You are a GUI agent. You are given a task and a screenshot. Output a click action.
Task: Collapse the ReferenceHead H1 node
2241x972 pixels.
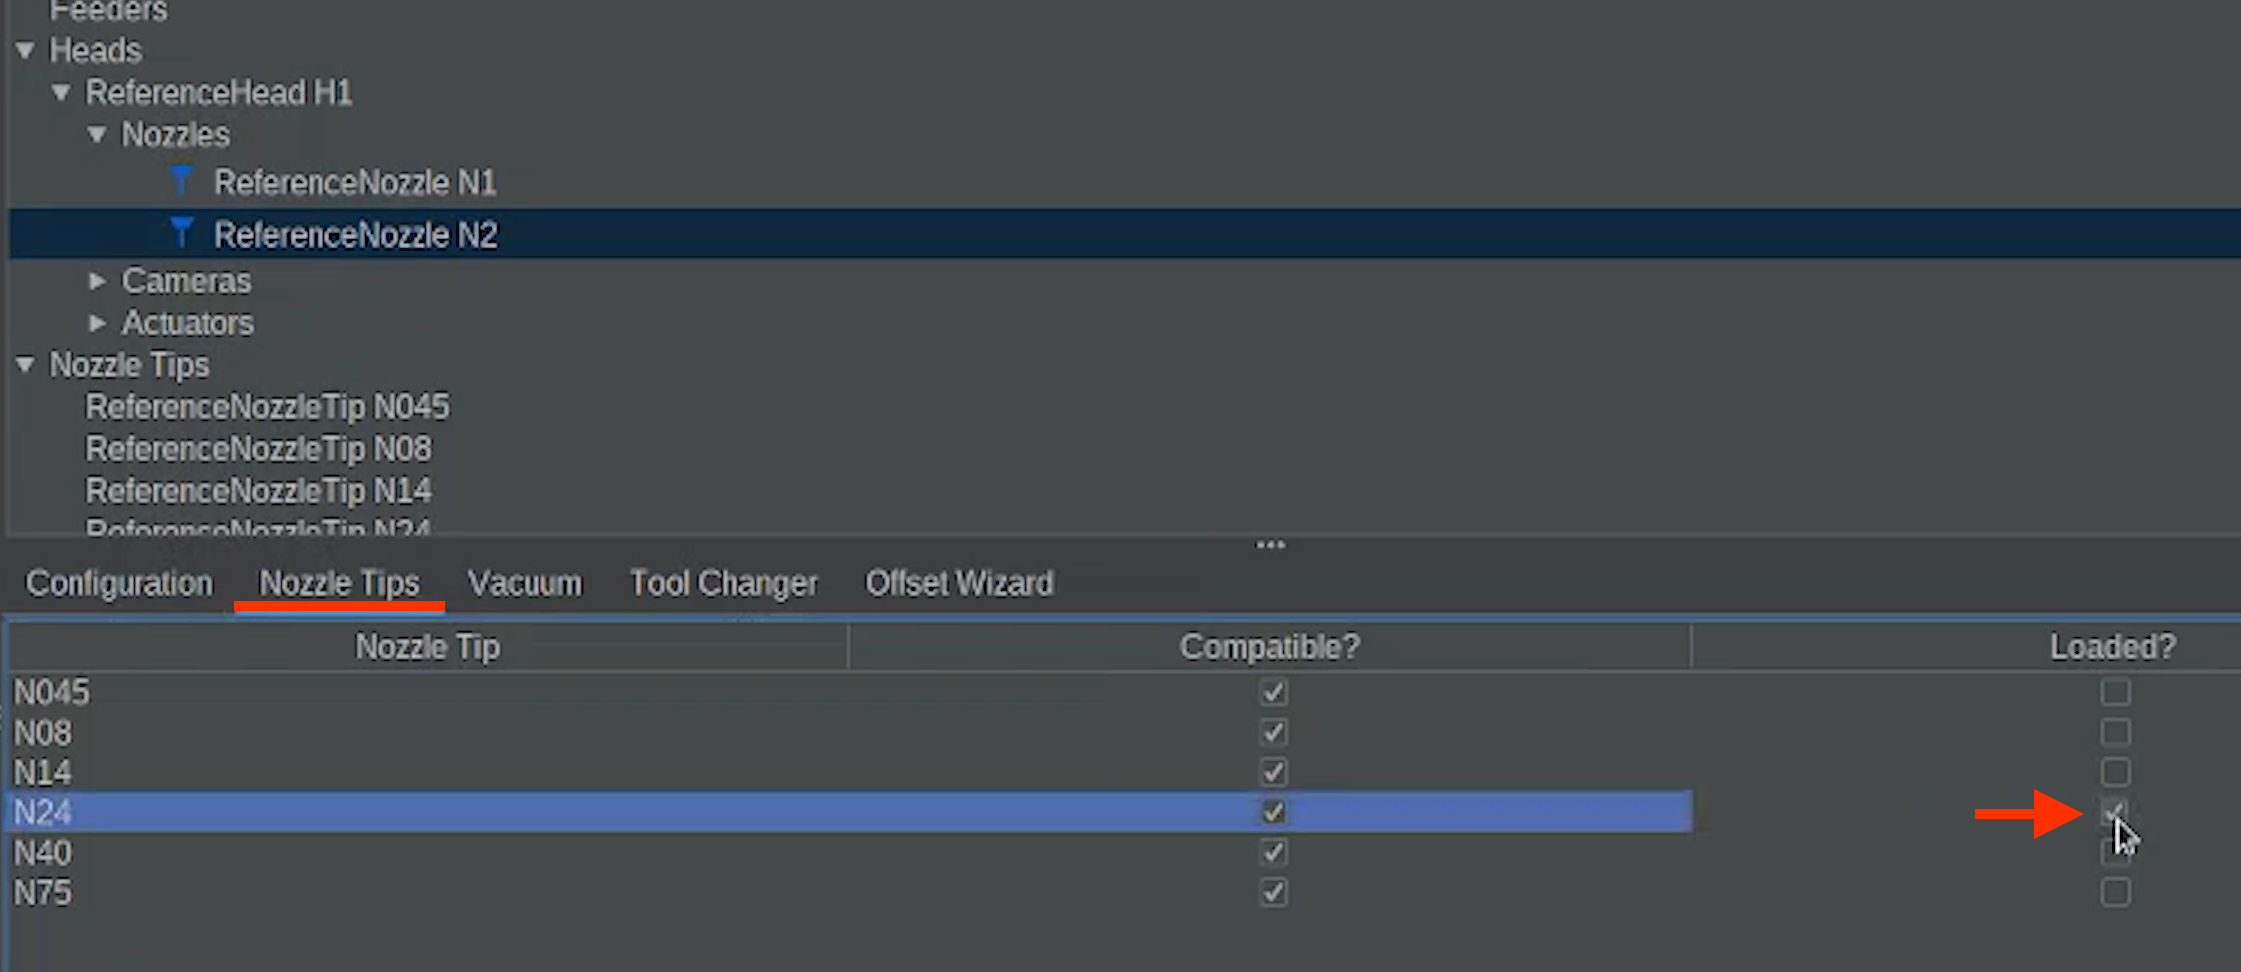click(62, 92)
